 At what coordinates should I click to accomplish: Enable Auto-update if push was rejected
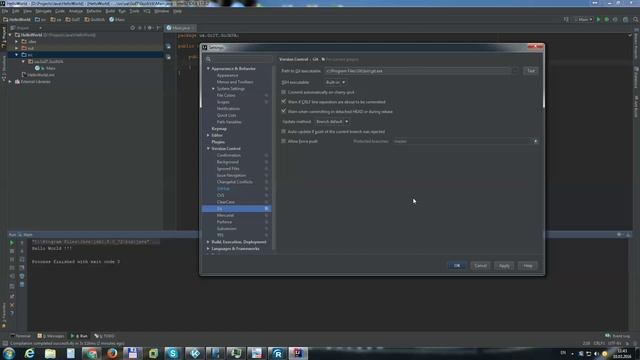(x=284, y=131)
